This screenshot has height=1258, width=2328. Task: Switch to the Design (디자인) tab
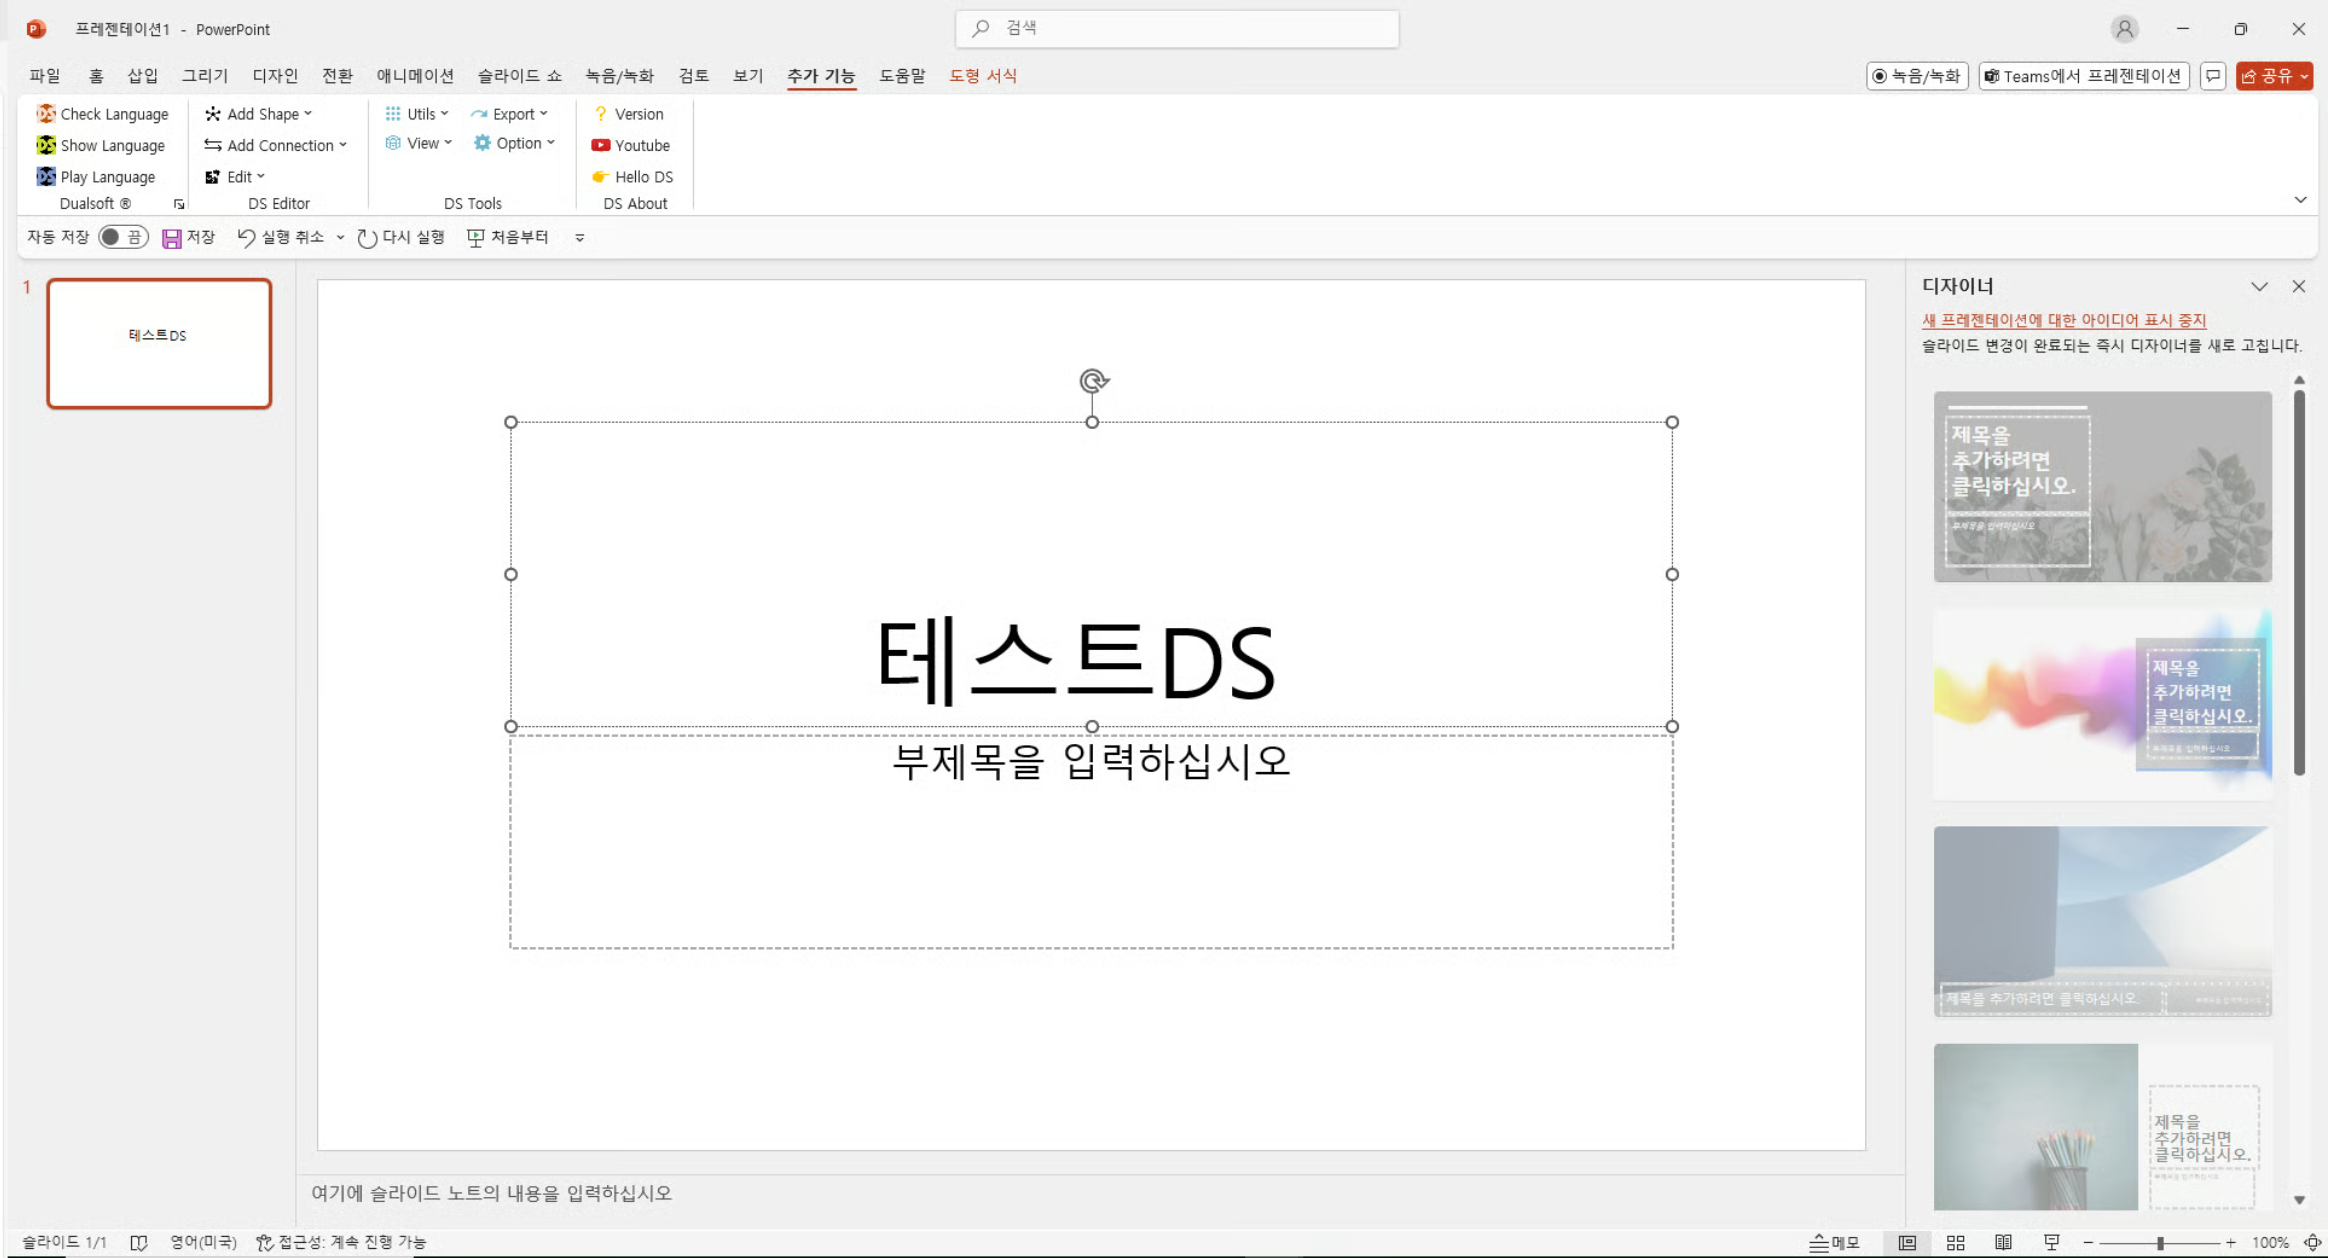click(274, 76)
